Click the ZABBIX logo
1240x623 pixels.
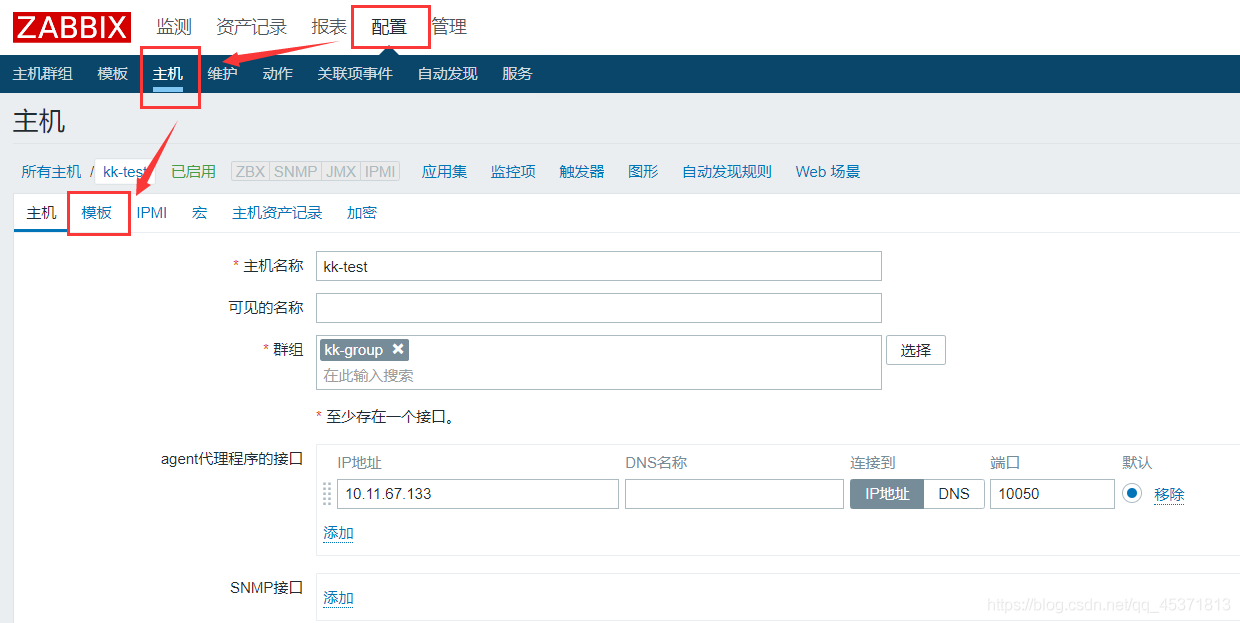pyautogui.click(x=71, y=27)
